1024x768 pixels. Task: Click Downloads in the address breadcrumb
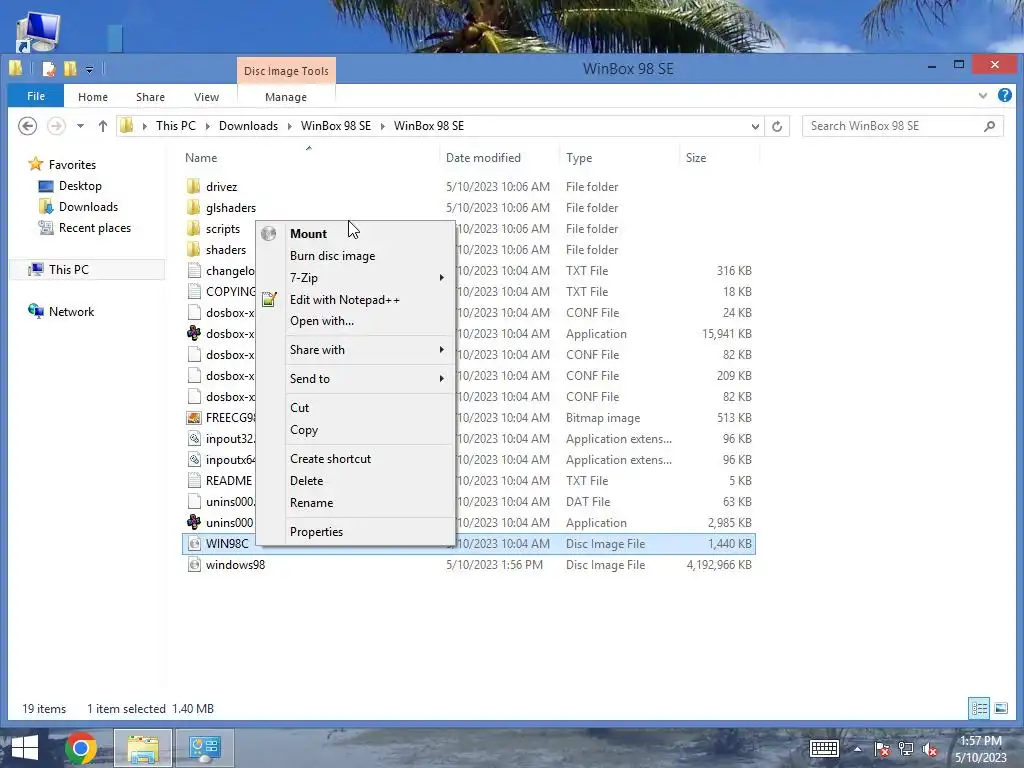tap(248, 125)
